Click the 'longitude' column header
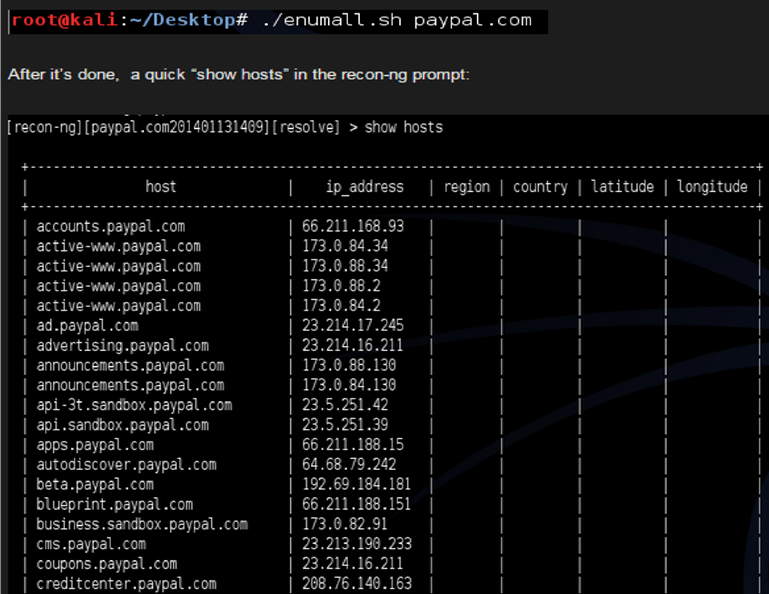The image size is (769, 594). [712, 187]
